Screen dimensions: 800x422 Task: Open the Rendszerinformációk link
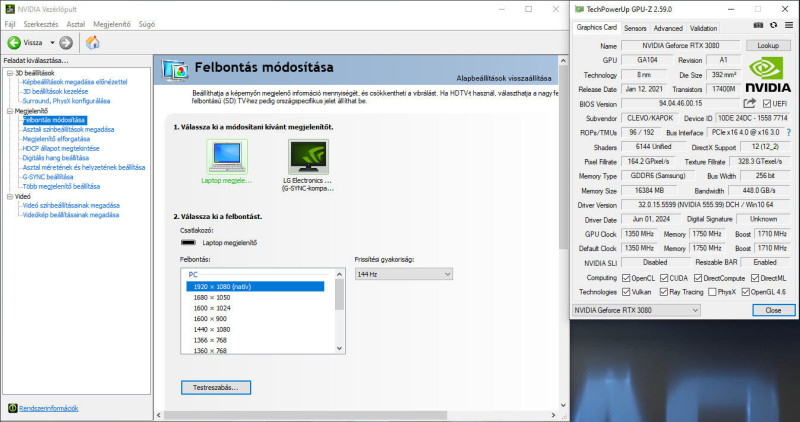pos(48,408)
